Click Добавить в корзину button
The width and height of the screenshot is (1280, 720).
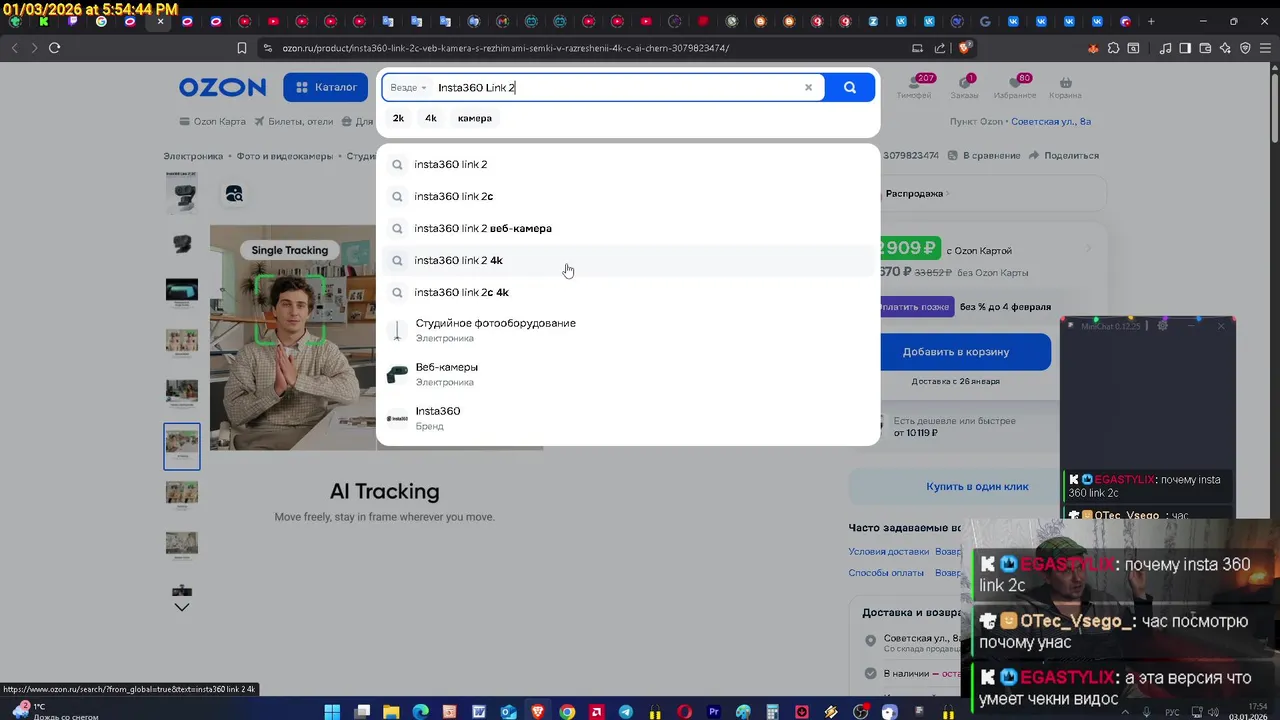[965, 352]
